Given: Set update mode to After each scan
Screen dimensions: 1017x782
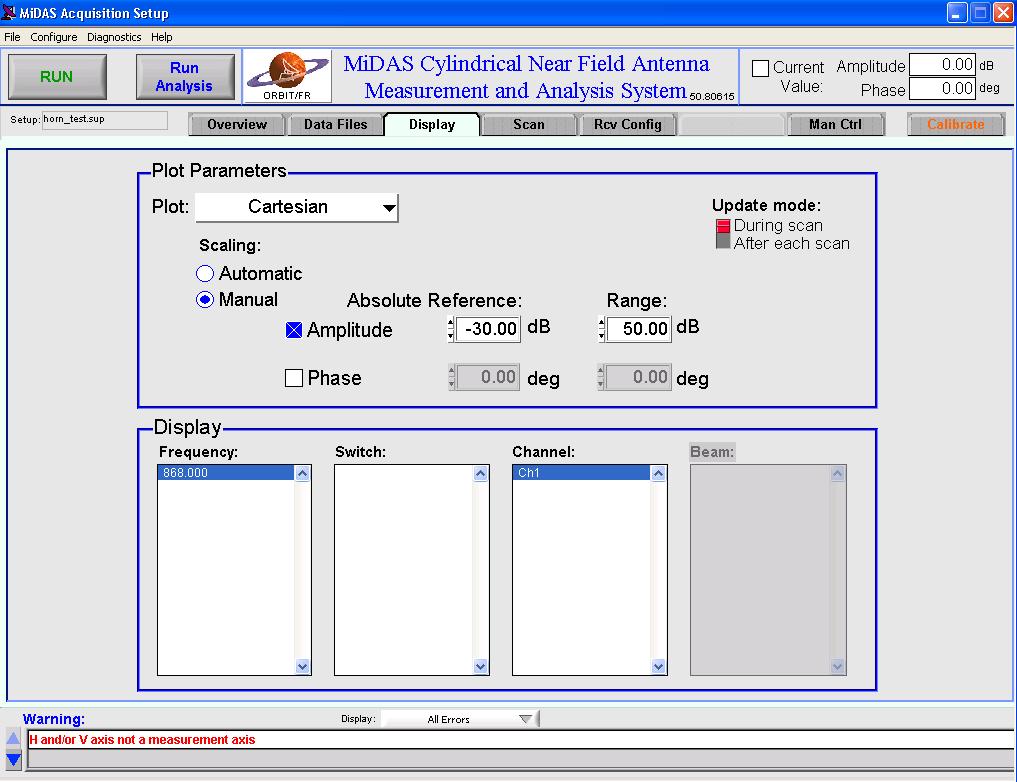Looking at the screenshot, I should coord(723,241).
